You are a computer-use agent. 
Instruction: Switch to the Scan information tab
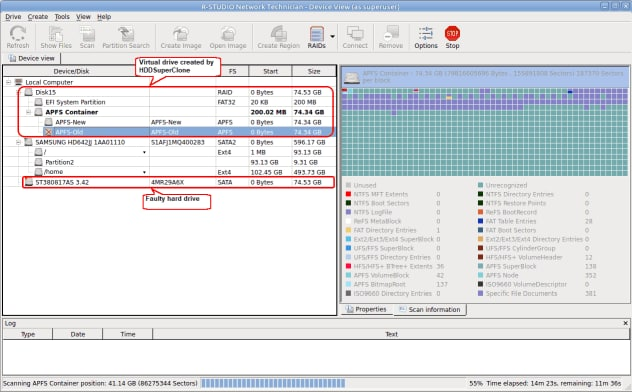(430, 309)
